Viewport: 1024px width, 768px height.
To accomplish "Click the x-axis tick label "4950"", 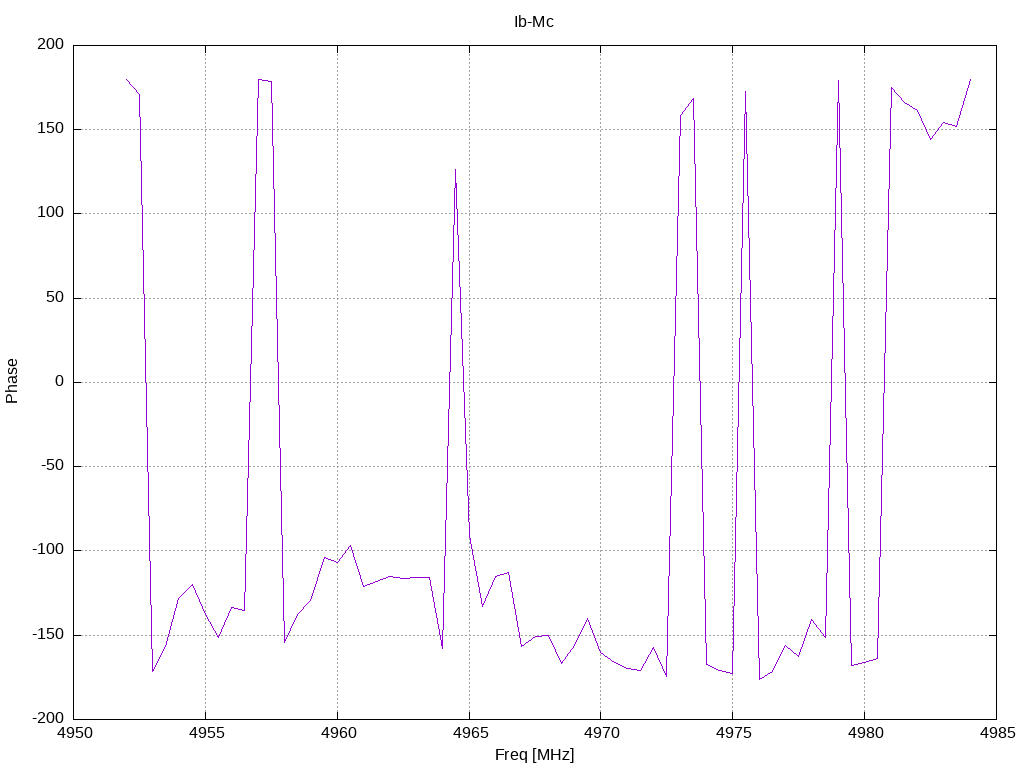I will (x=75, y=733).
